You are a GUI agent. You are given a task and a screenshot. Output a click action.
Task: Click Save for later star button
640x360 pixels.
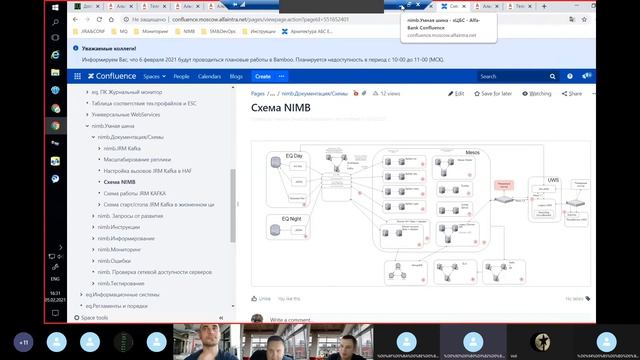pos(493,94)
